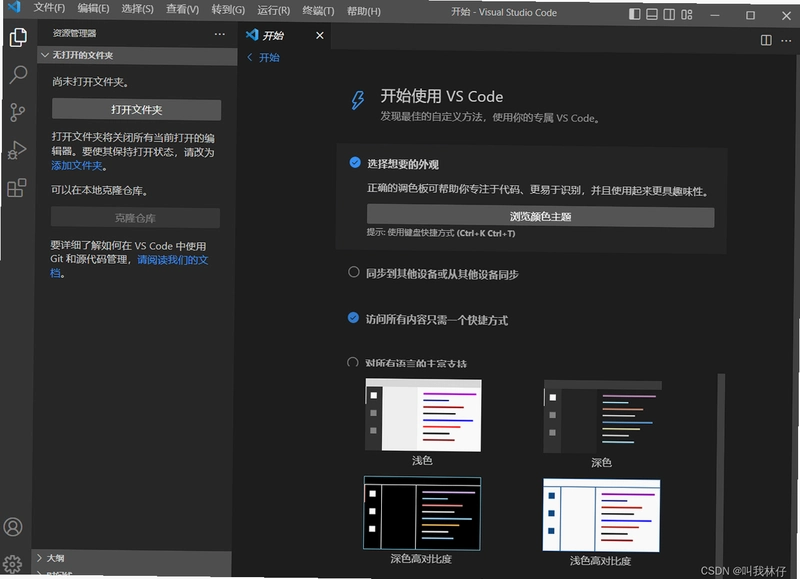Toggle bottom panel layout icon
Screen dimensions: 800x579
pyautogui.click(x=652, y=14)
